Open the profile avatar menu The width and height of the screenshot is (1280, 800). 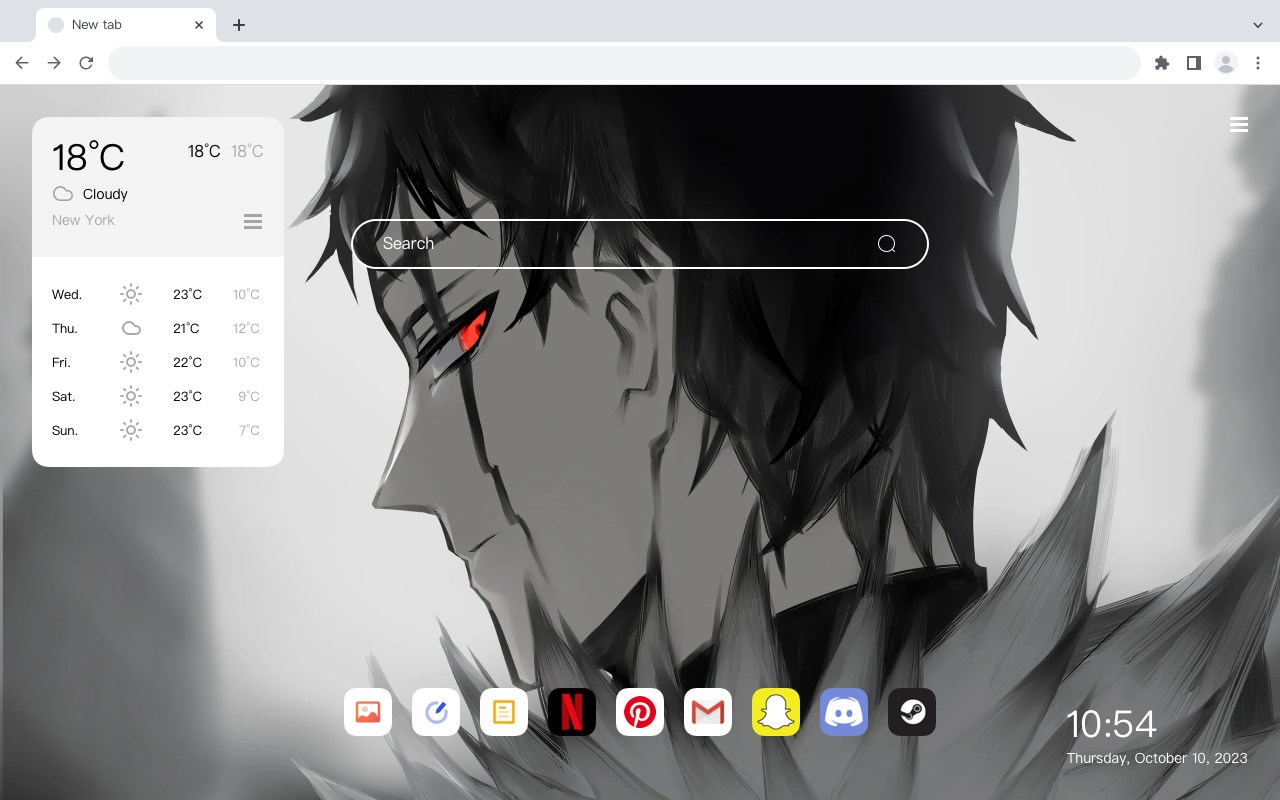(1226, 63)
